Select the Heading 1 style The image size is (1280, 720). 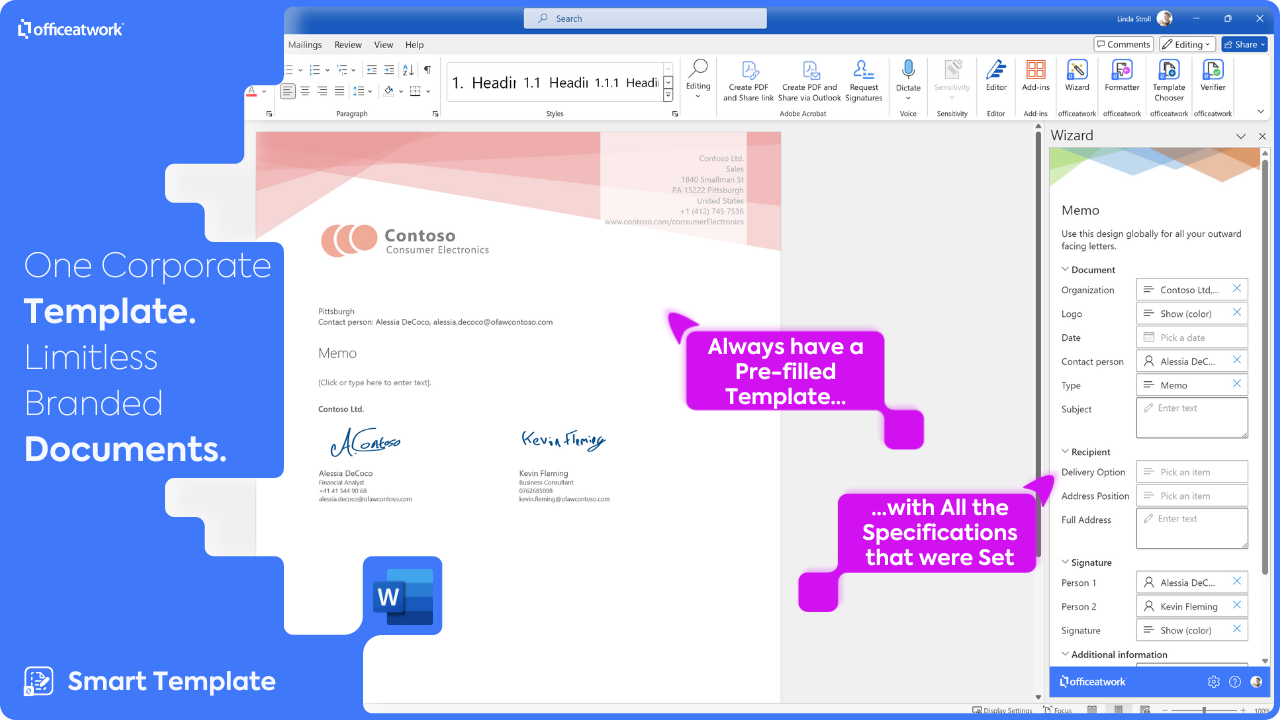(x=484, y=83)
